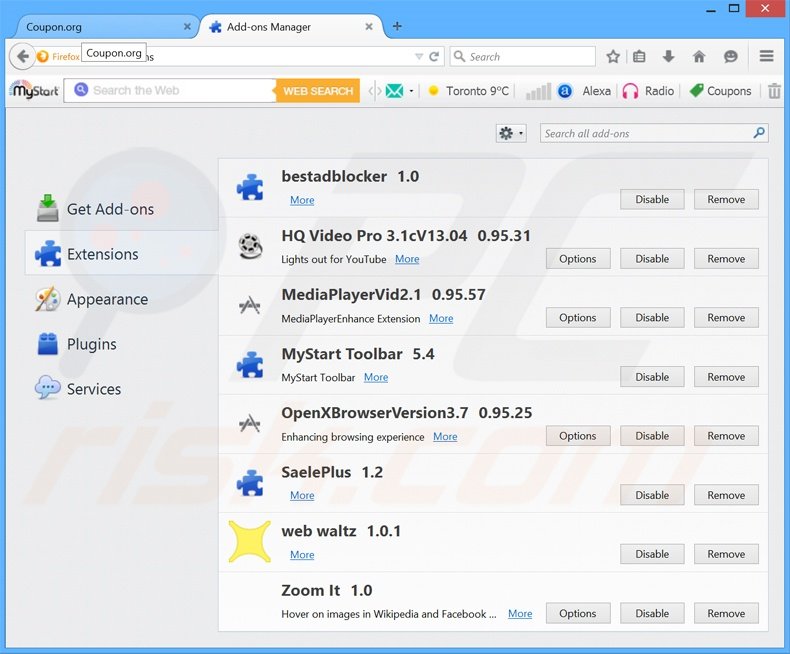Open the gear tools dropdown for add-ons

click(510, 133)
